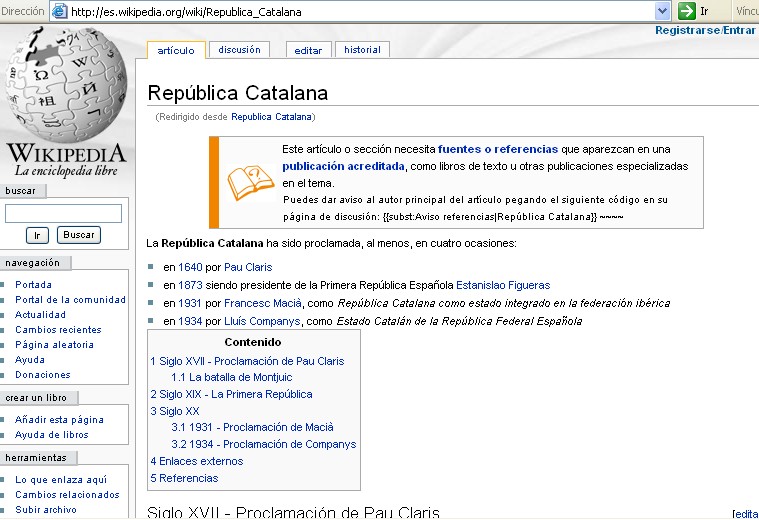Screen dimensions: 759x520
Task: Open the 1931 year link
Action: [x=189, y=303]
